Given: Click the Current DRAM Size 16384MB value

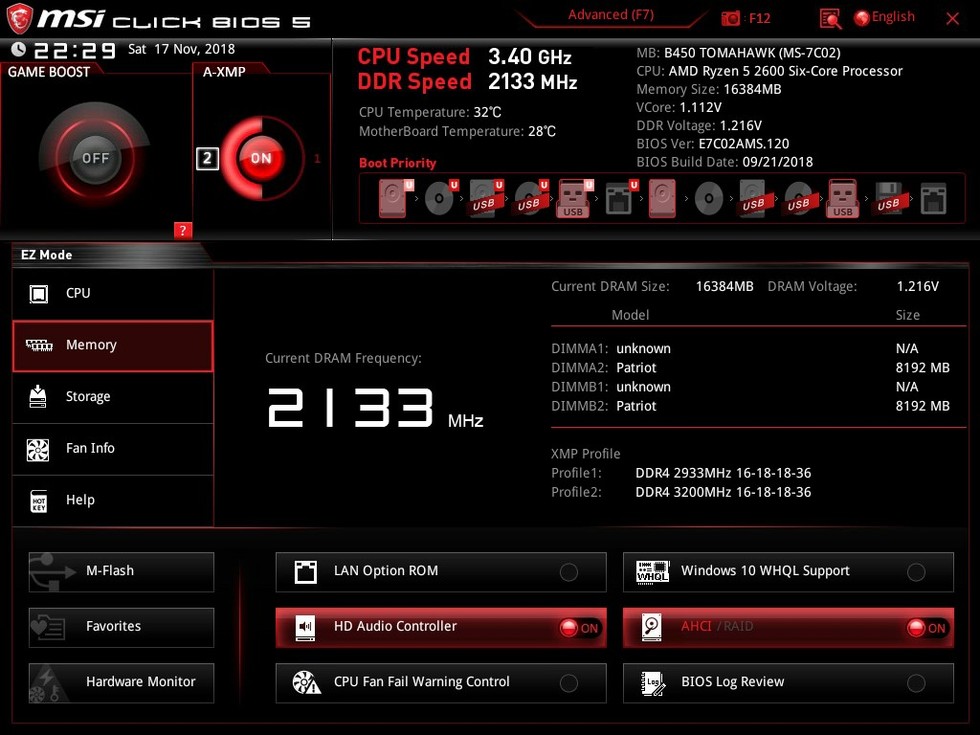Looking at the screenshot, I should coord(724,286).
